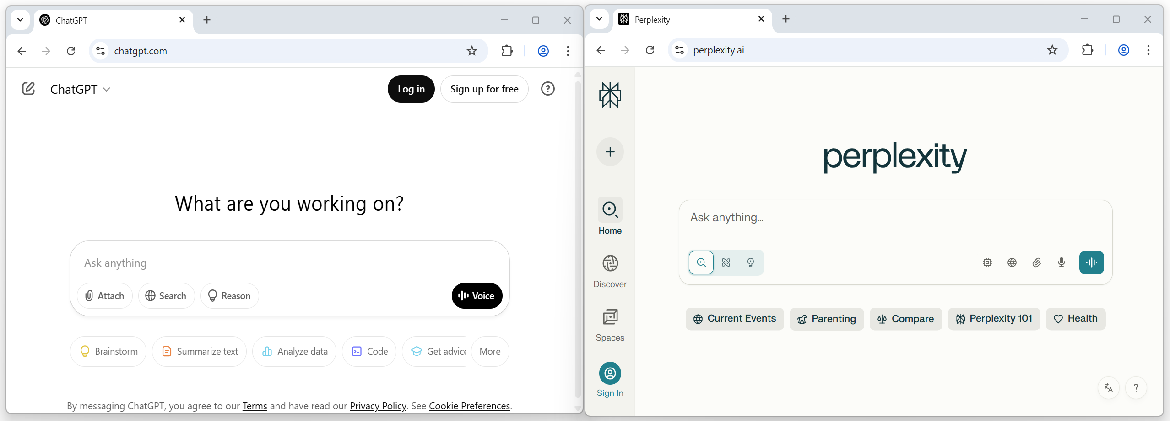Click the back arrow in Perplexity browser window
1170x421 pixels.
tap(601, 50)
